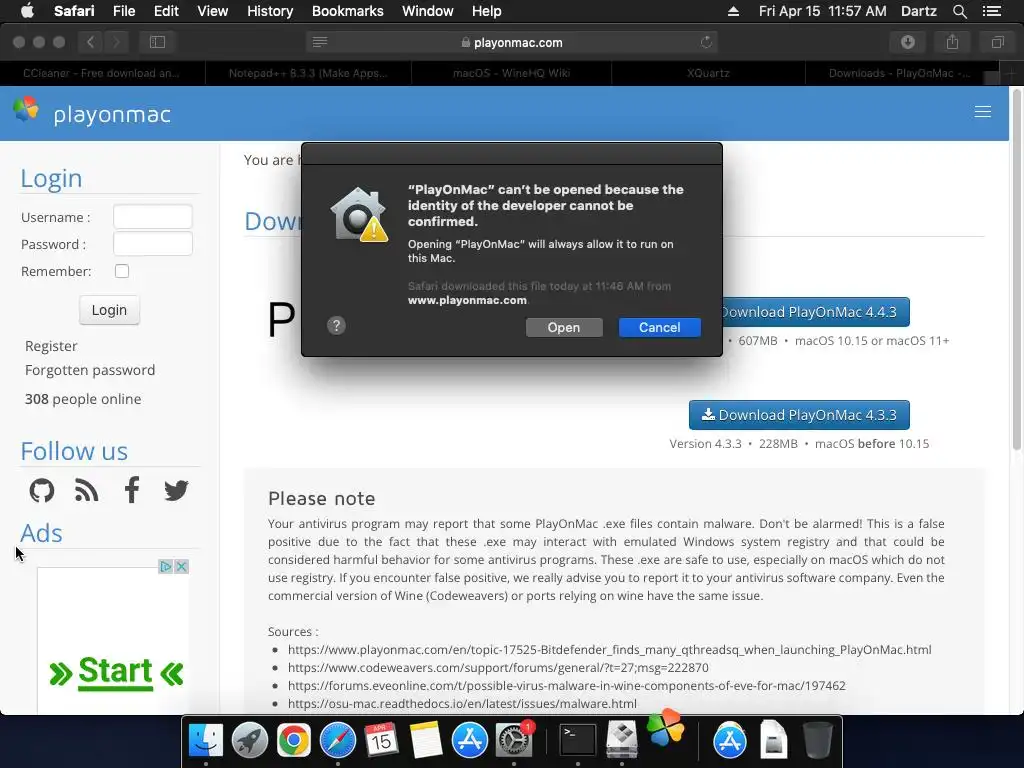The height and width of the screenshot is (768, 1024).
Task: Open the Forgotten password link
Action: click(90, 370)
